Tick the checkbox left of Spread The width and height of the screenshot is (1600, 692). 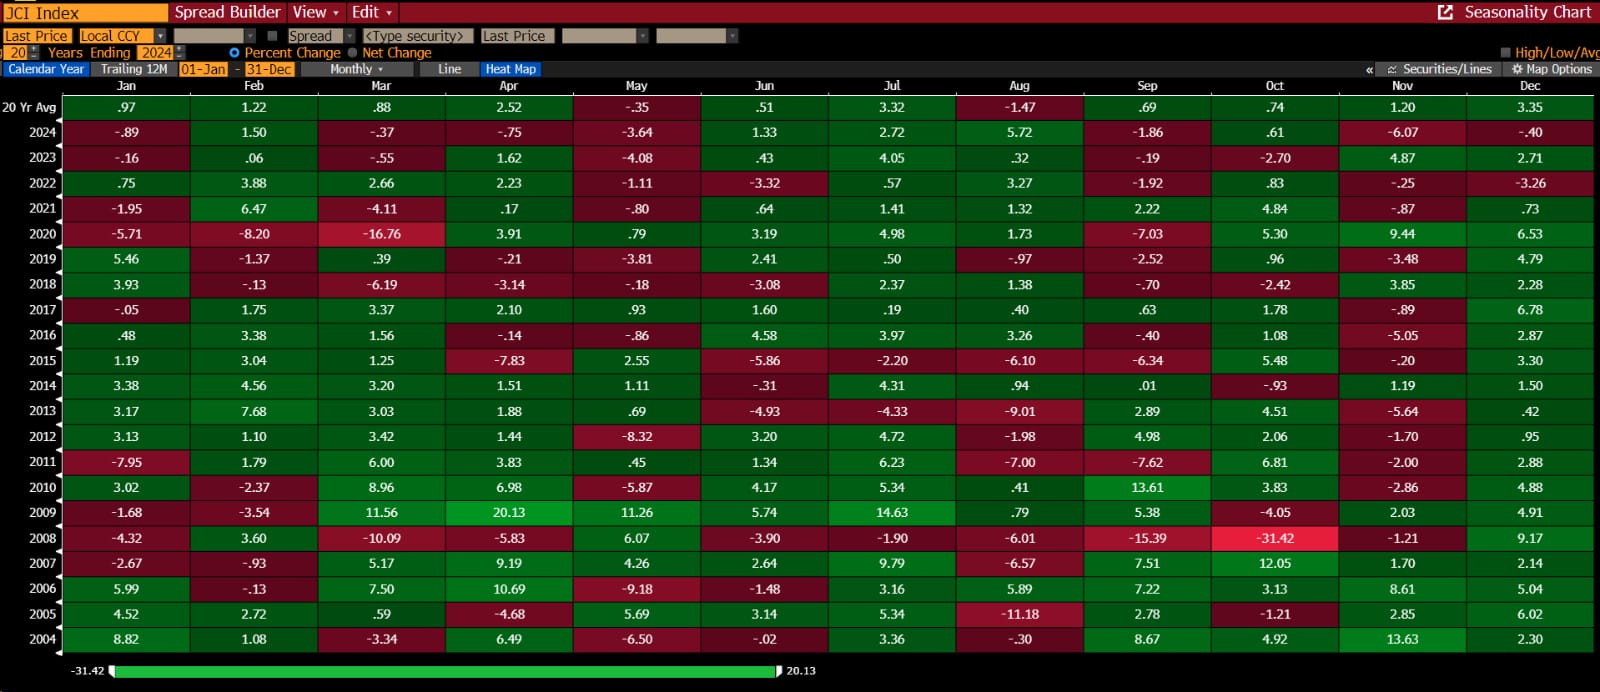tap(272, 36)
